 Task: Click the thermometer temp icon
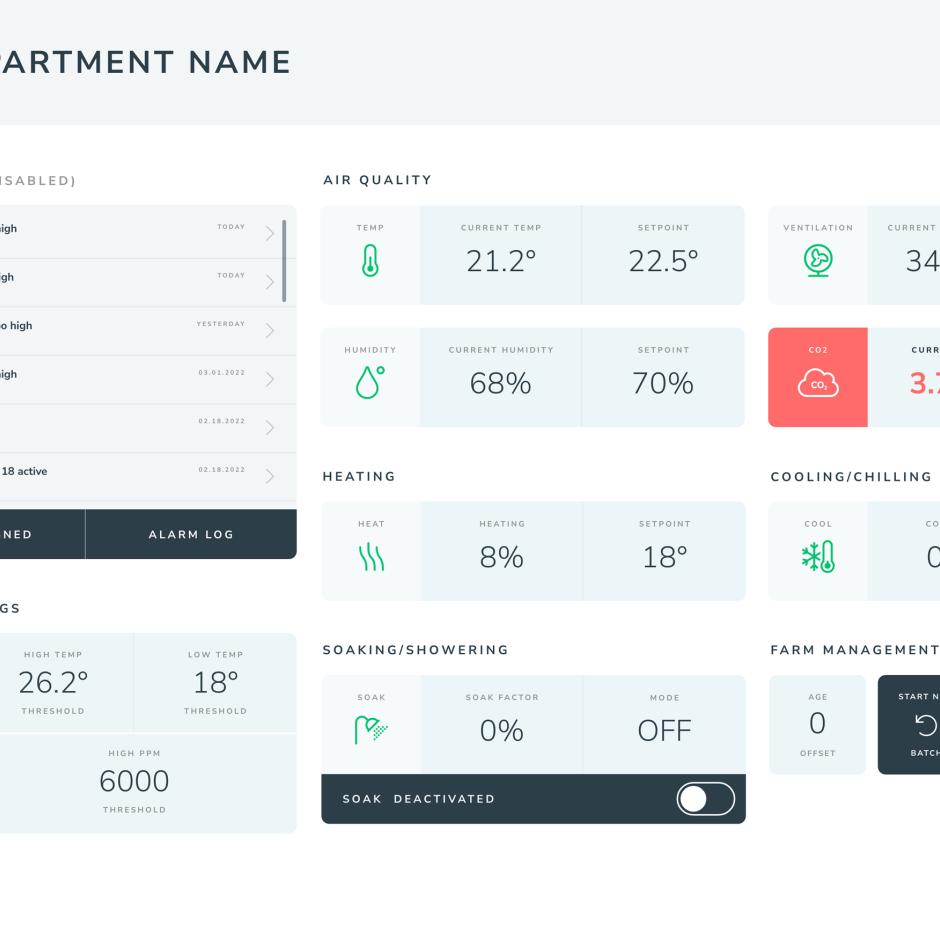coord(370,260)
